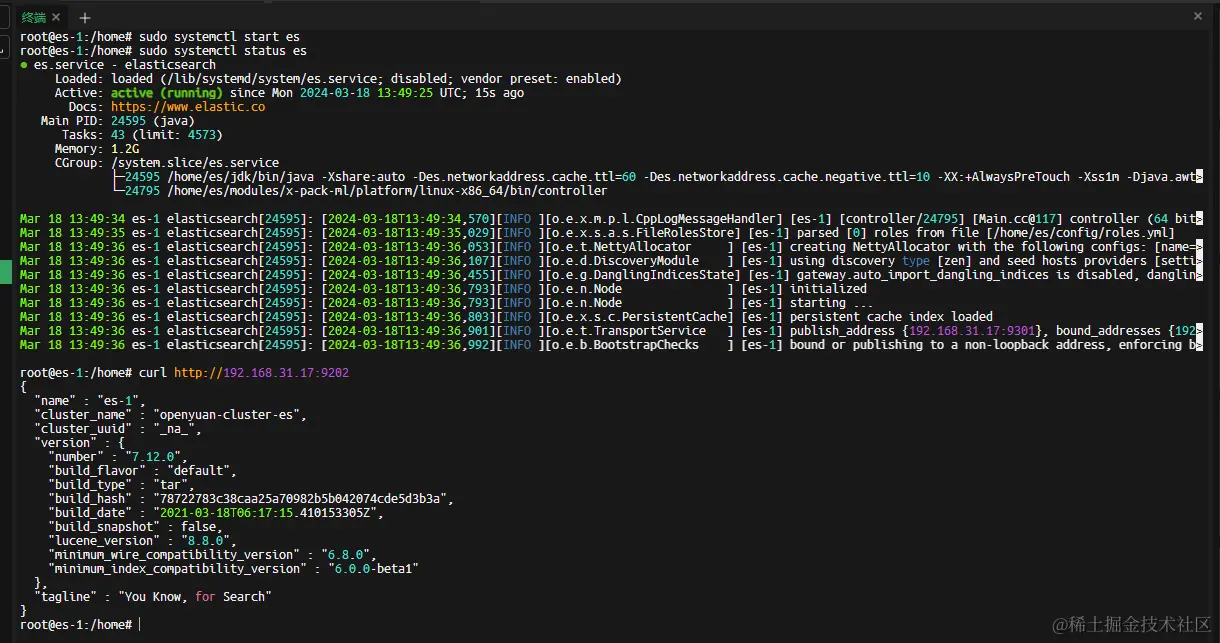
Task: Click the 'since Mon 2024-03-18 13:49:25 UTC' timestamp
Action: click(346, 92)
